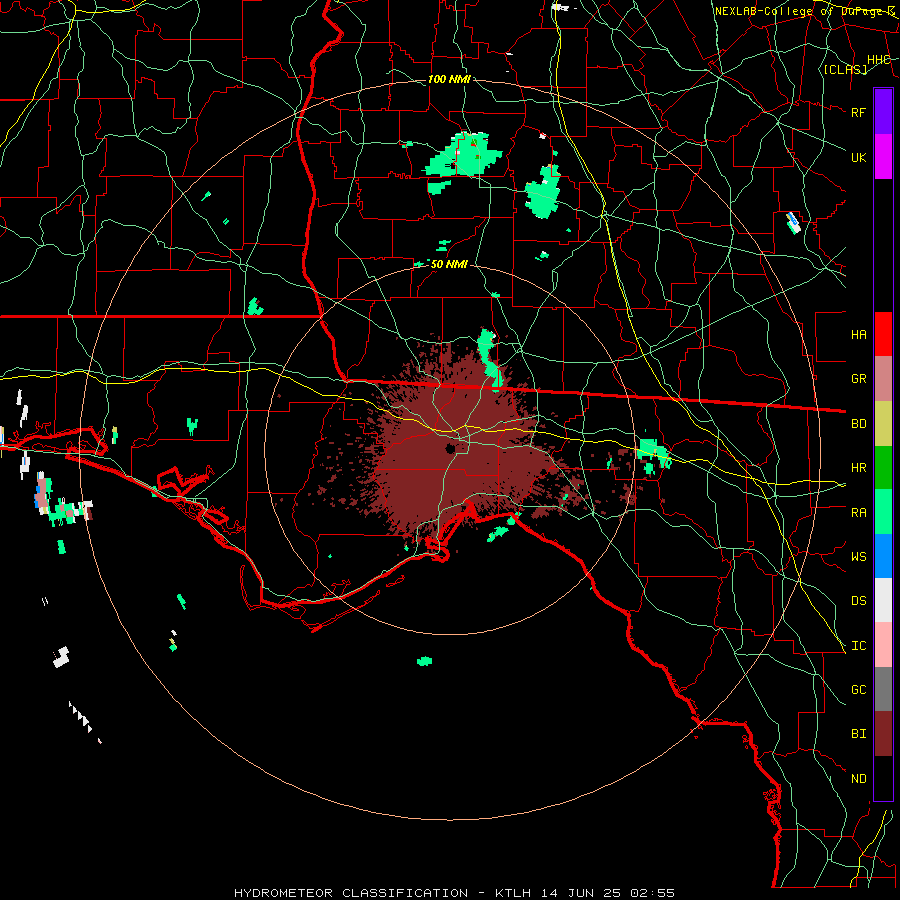Click the 100 NMI range ring label

449,79
